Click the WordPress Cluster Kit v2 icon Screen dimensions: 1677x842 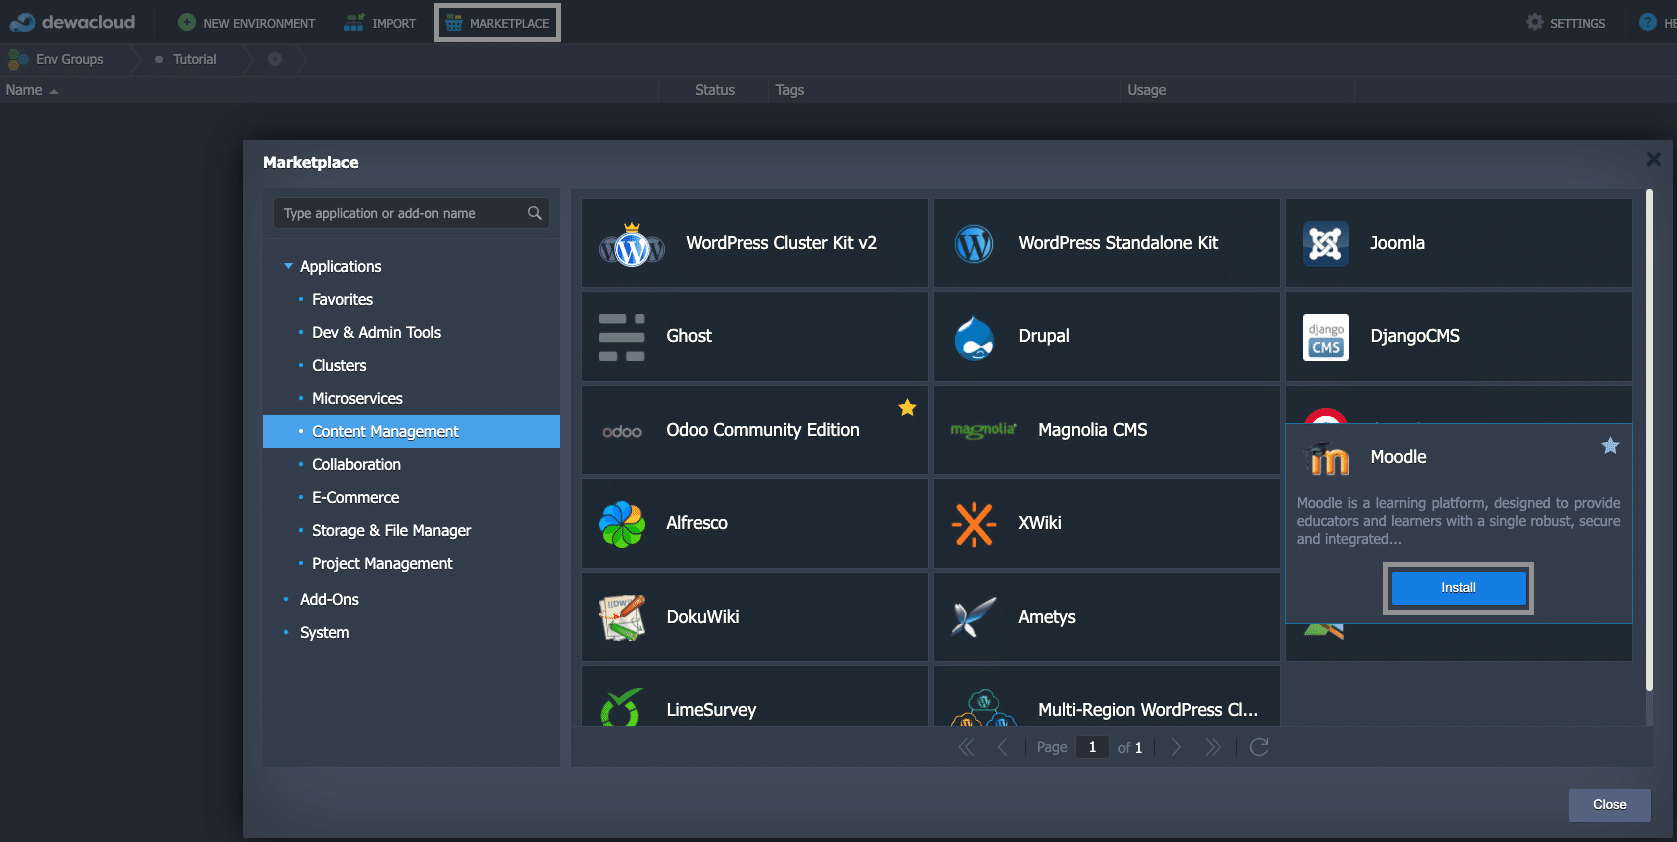tap(632, 244)
